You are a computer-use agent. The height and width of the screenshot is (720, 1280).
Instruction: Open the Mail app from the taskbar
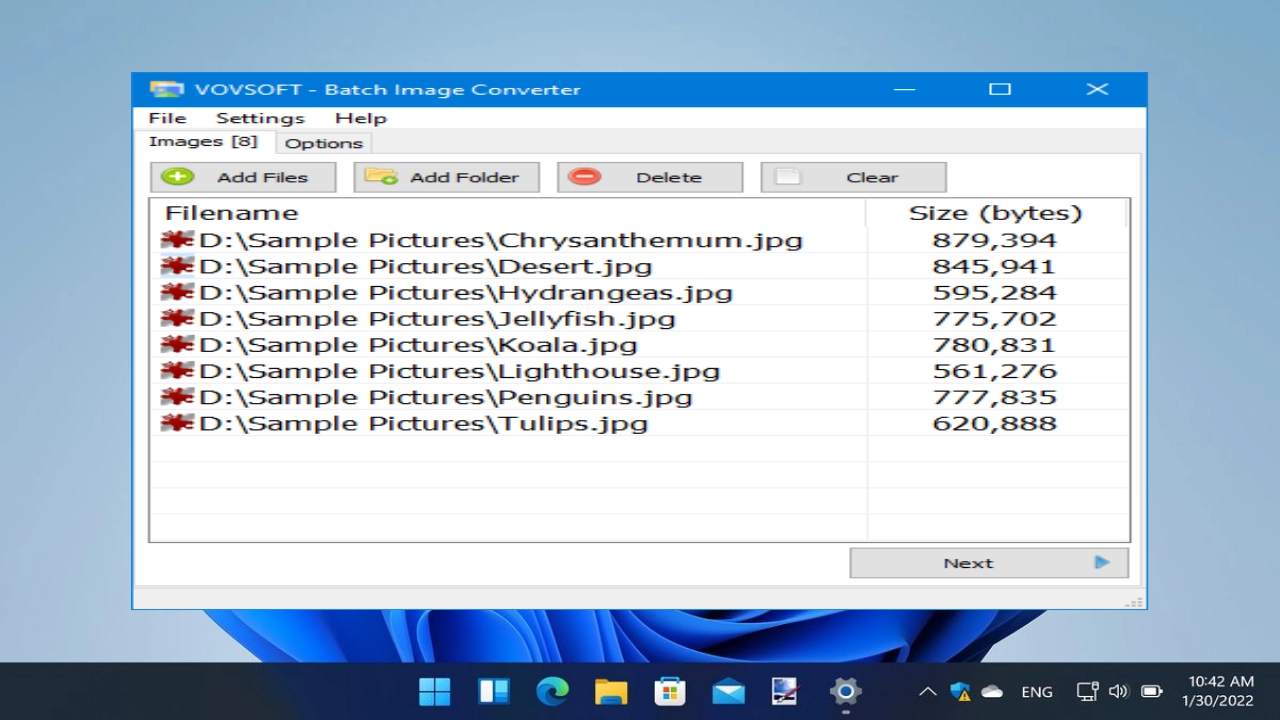click(x=728, y=691)
